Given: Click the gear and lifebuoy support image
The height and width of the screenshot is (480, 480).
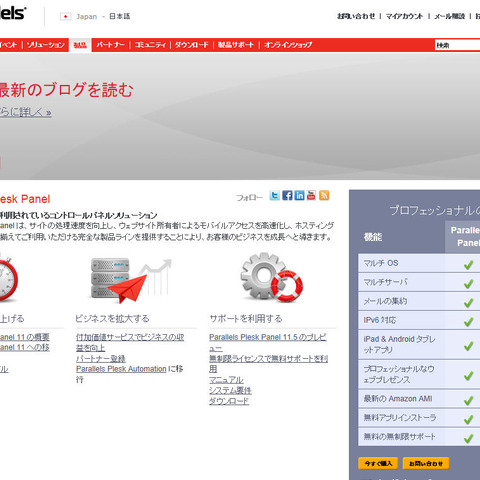Looking at the screenshot, I should pos(272,277).
